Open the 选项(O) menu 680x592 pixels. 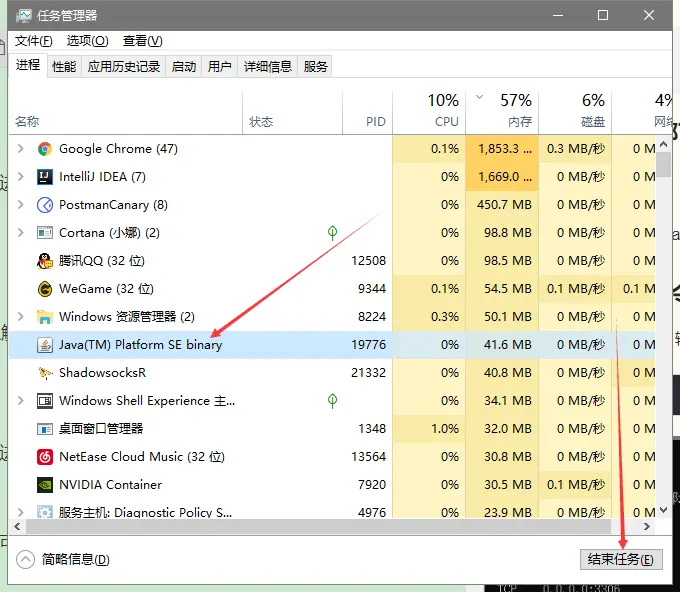pyautogui.click(x=87, y=41)
